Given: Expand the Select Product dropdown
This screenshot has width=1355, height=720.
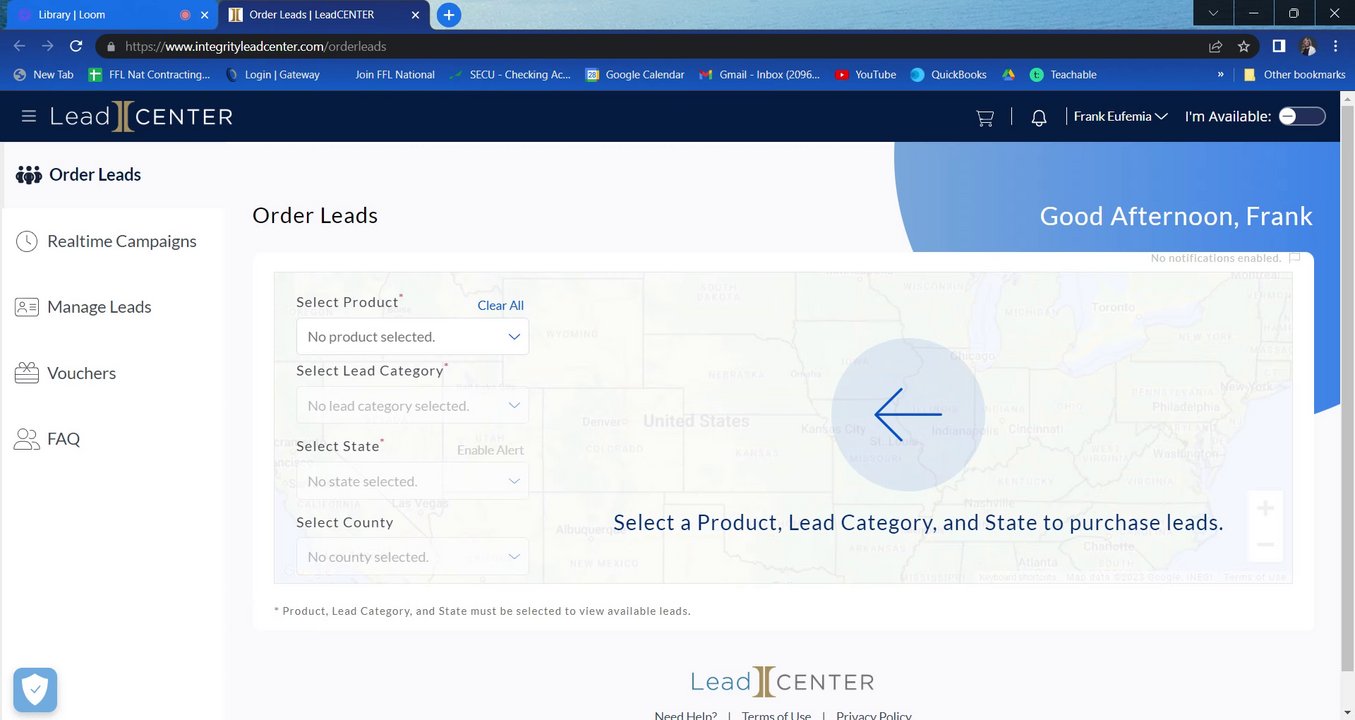Looking at the screenshot, I should [x=412, y=337].
